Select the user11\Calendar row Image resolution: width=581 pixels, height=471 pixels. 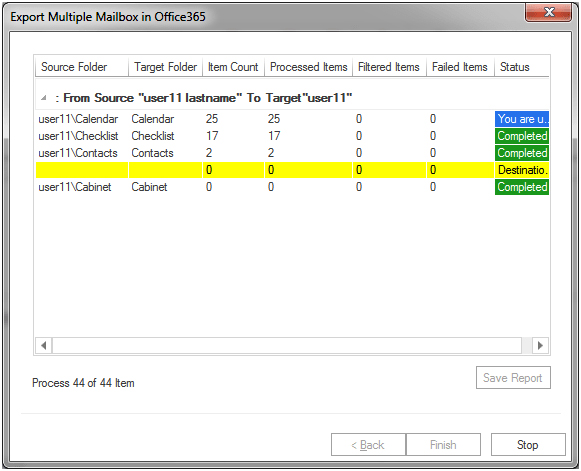tap(292, 119)
